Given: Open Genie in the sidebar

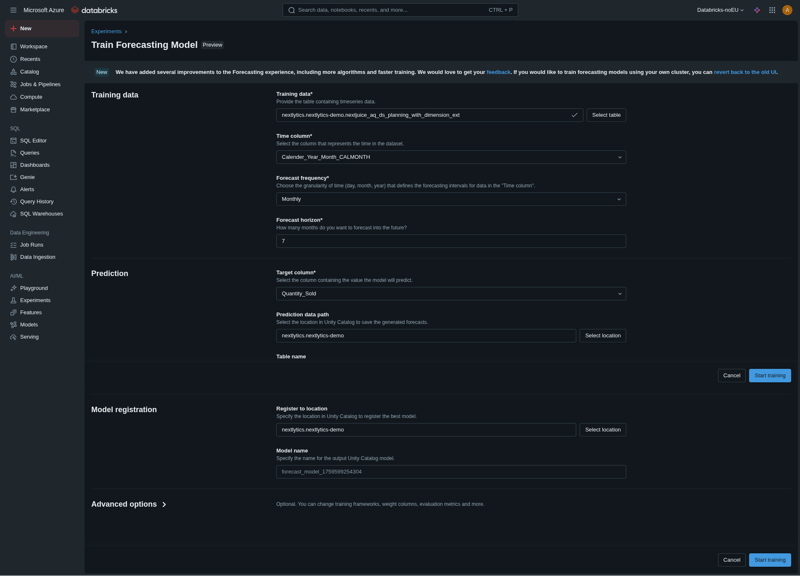Looking at the screenshot, I should [27, 177].
